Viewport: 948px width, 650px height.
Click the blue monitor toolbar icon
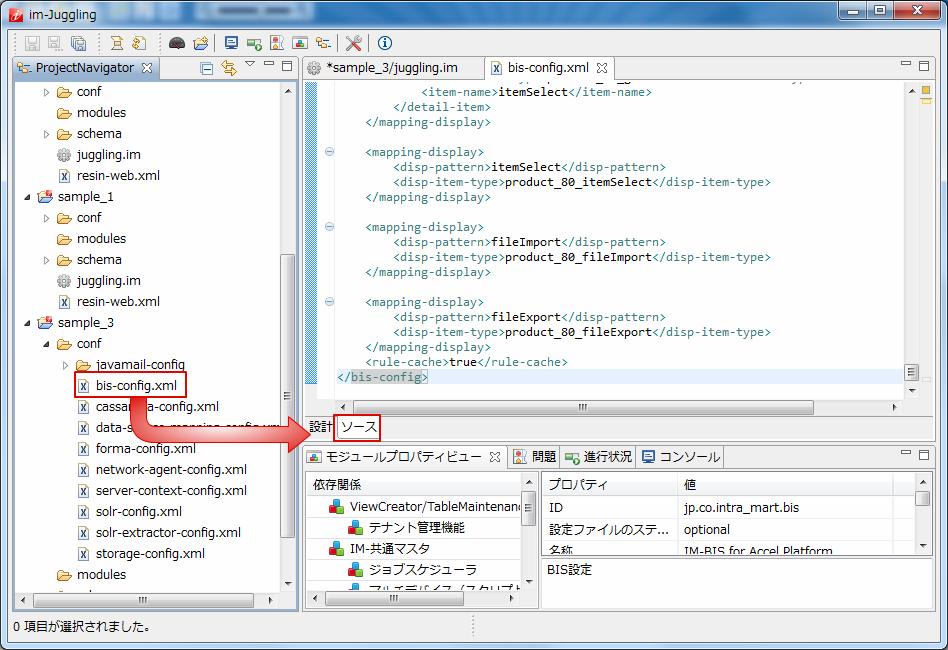click(x=231, y=43)
